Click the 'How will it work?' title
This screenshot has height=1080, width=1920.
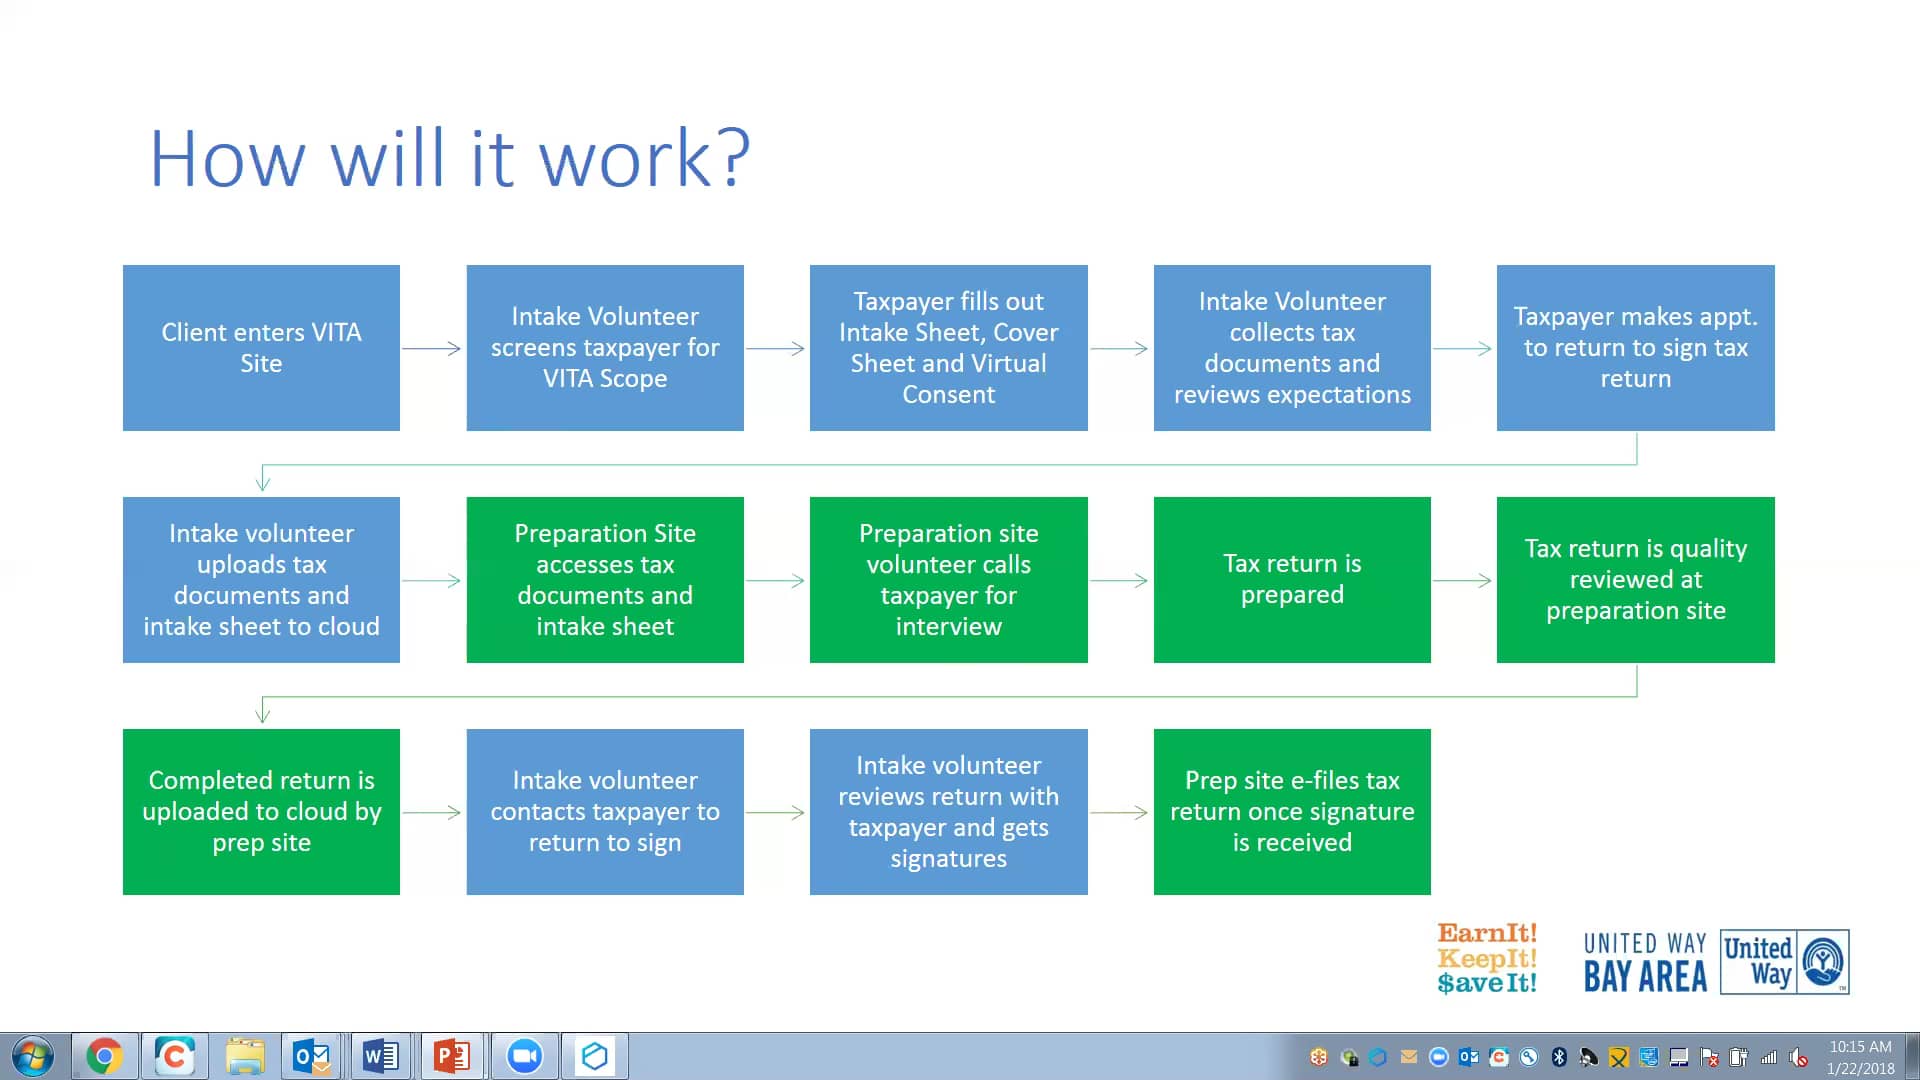point(449,158)
